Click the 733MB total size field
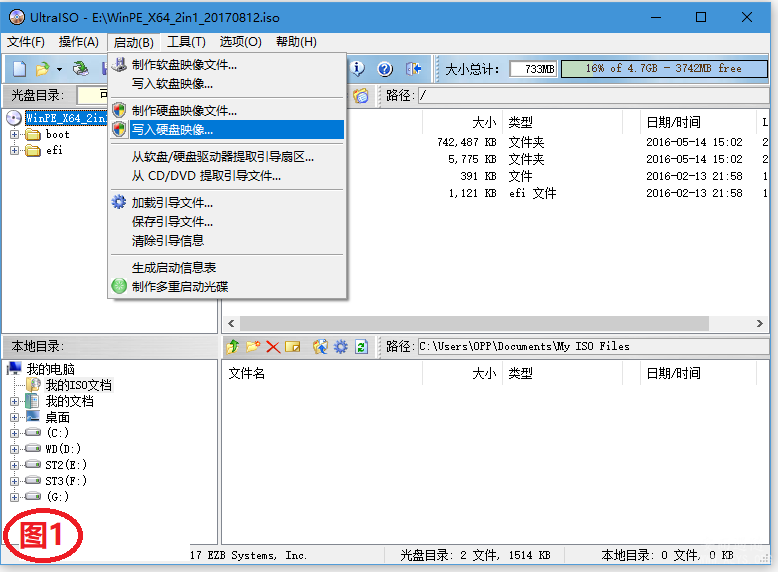778x572 pixels. 533,69
